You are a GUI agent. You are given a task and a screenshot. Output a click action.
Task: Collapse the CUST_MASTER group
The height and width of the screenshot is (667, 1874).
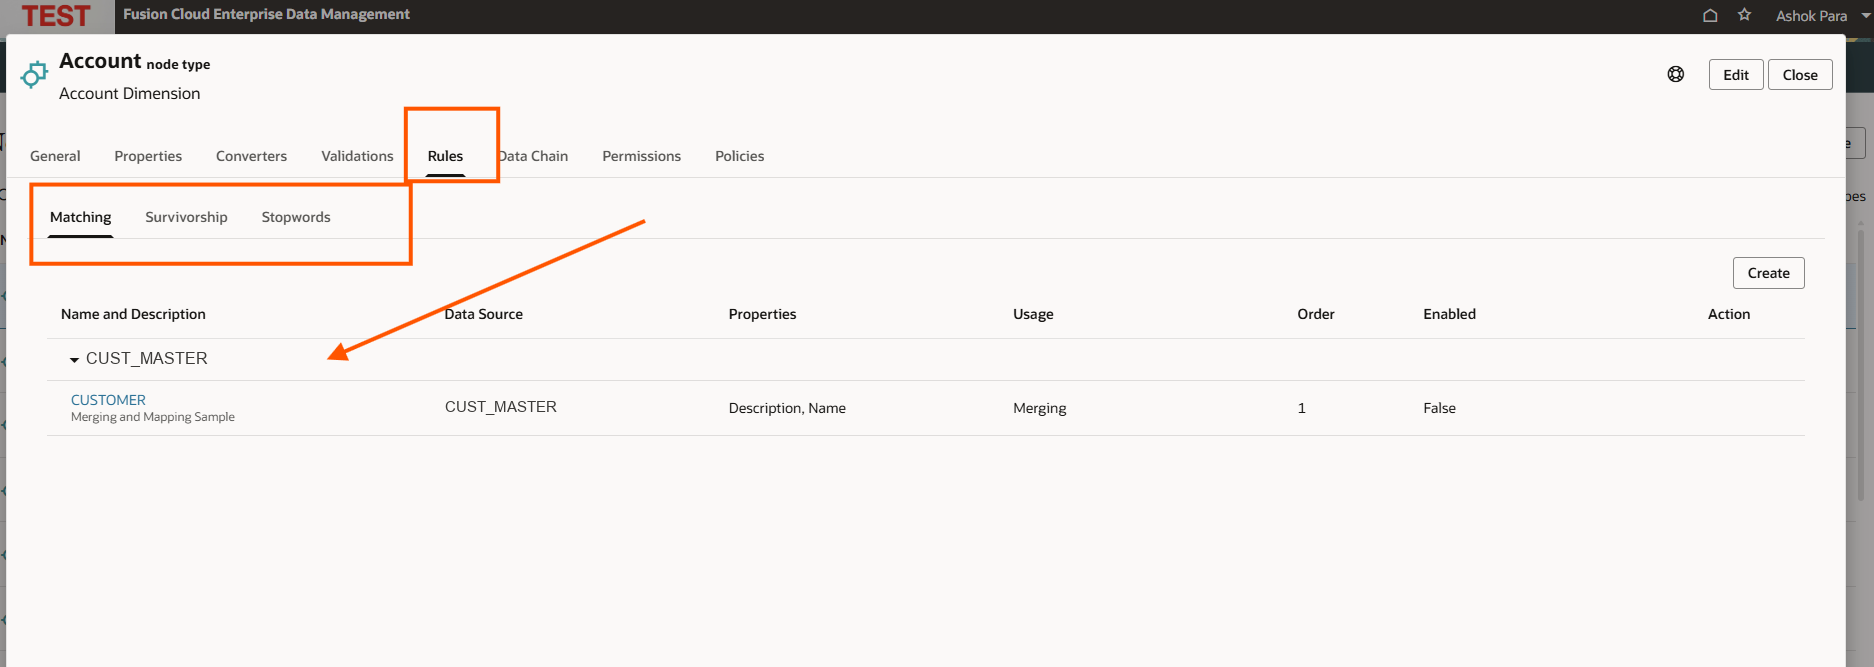click(74, 359)
